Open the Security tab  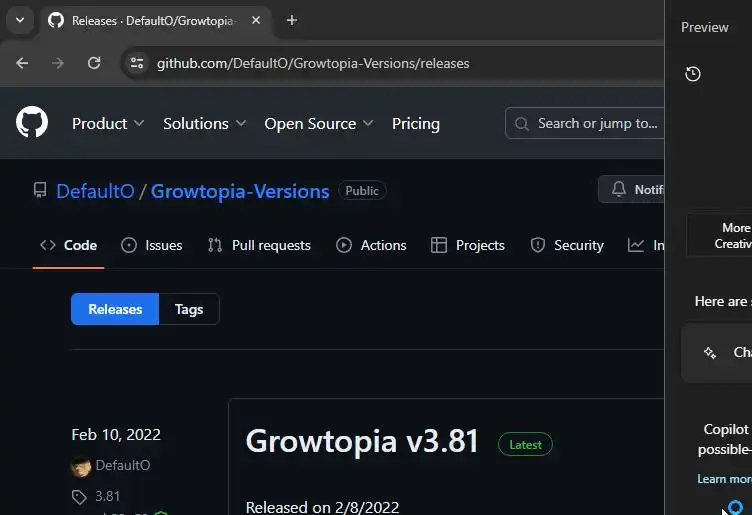pyautogui.click(x=567, y=246)
